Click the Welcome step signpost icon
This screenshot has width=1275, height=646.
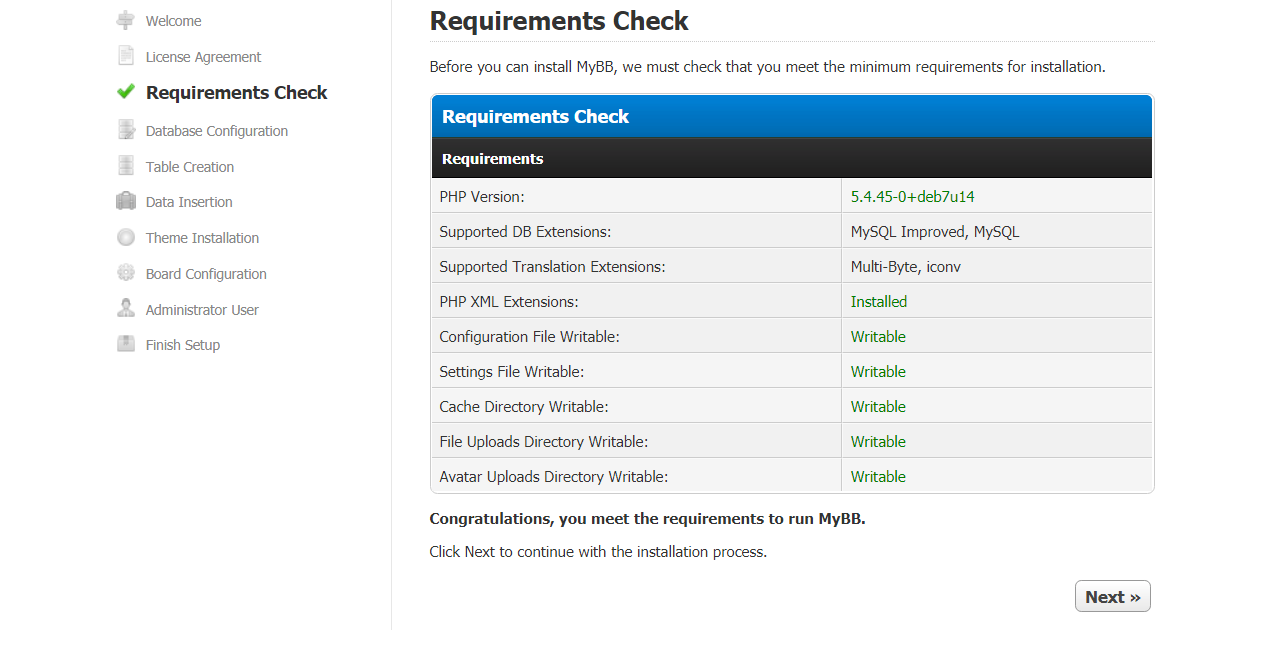pyautogui.click(x=125, y=20)
